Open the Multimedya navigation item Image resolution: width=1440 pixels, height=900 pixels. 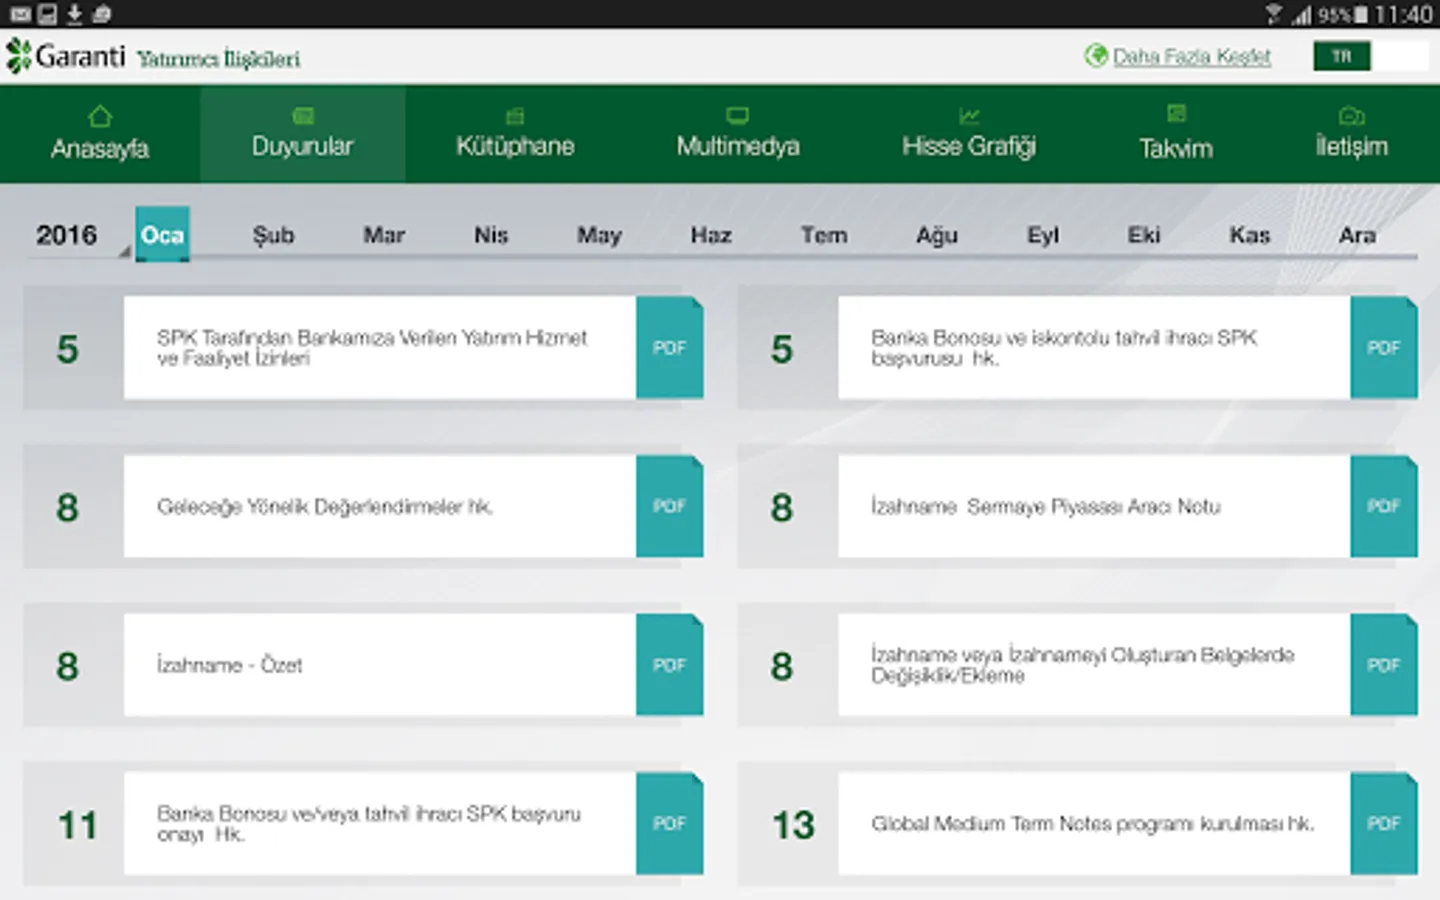738,134
